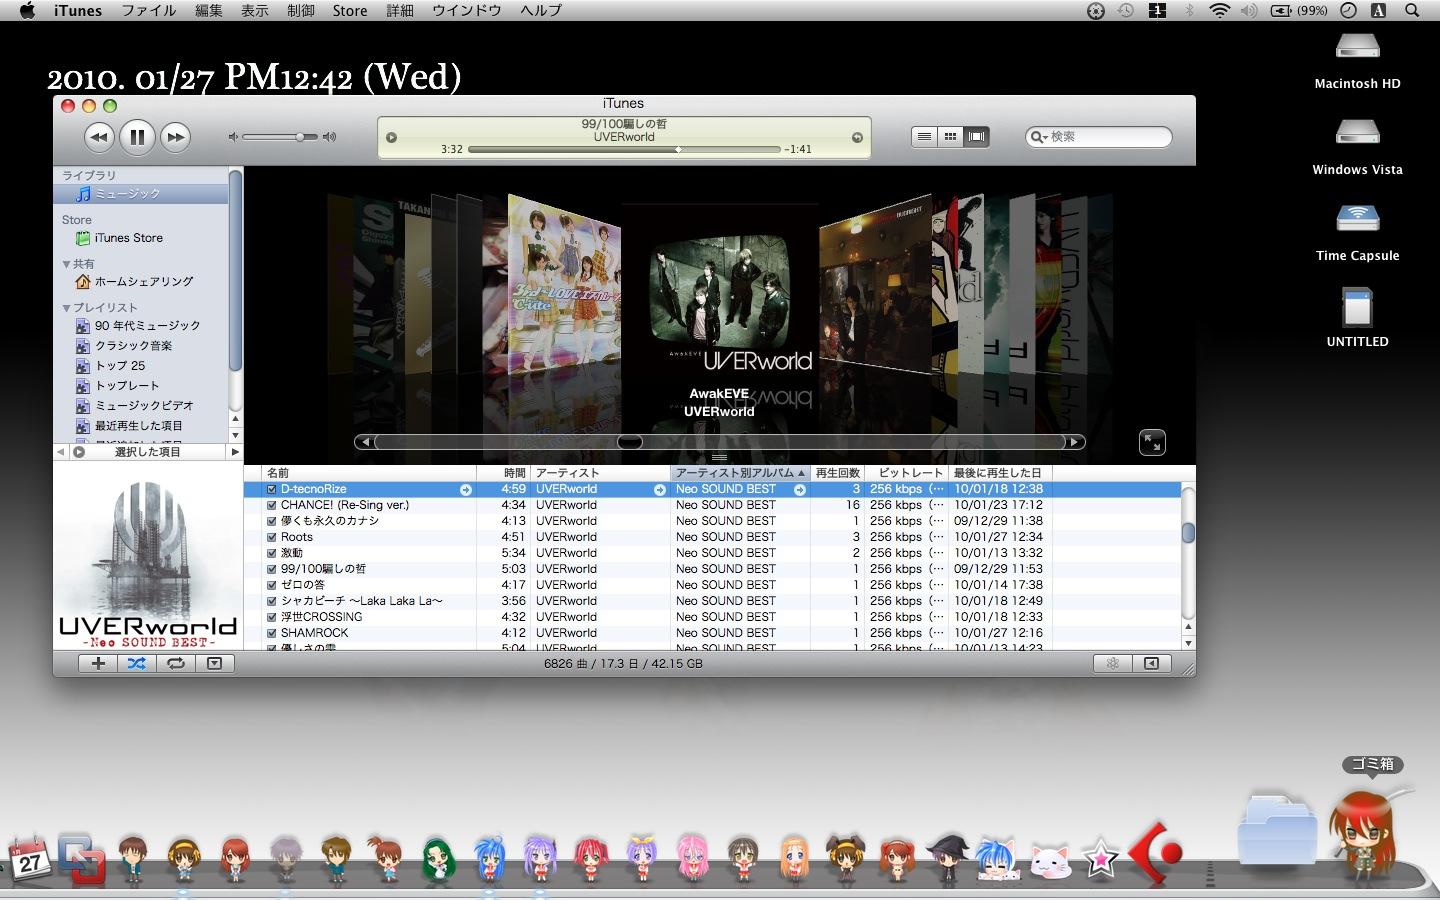The width and height of the screenshot is (1440, 900).
Task: Select シャカビーチ ~Laka Laka La~ track
Action: [x=712, y=601]
